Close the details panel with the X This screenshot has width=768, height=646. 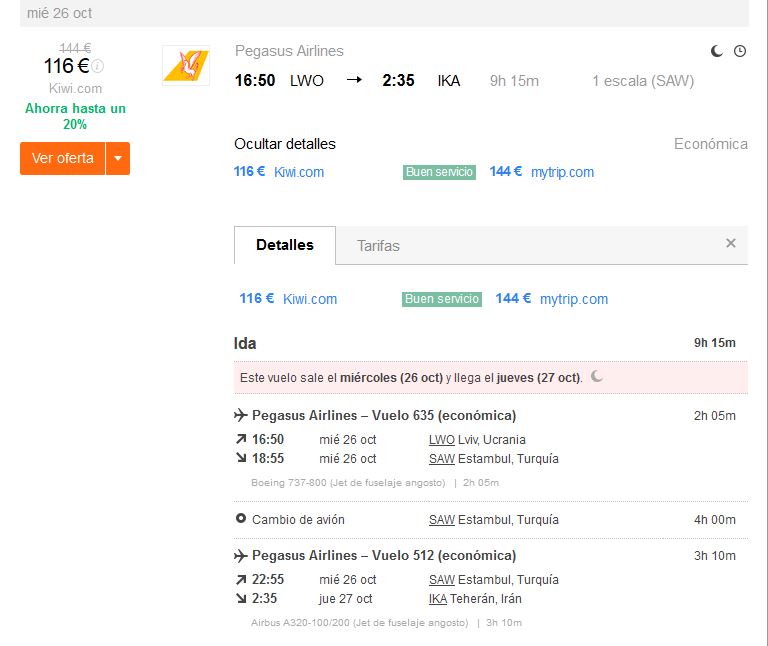pos(731,243)
